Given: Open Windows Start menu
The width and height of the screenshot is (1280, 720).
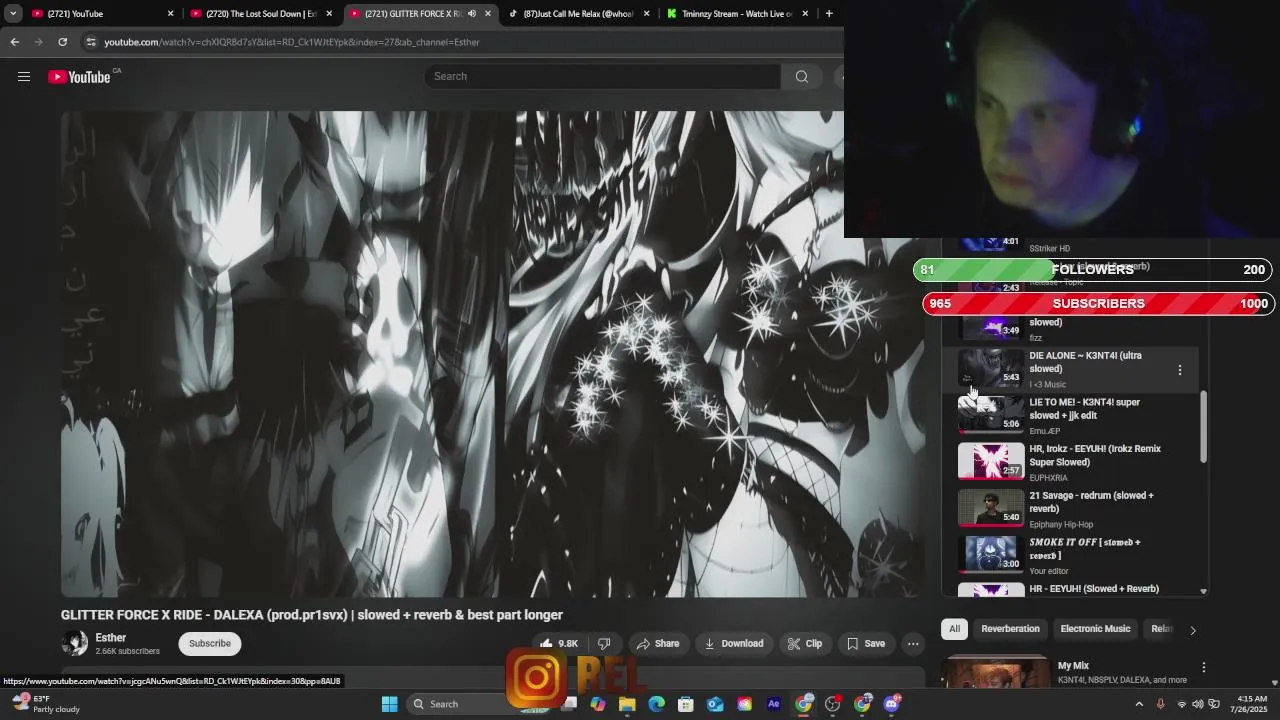Looking at the screenshot, I should pos(389,704).
